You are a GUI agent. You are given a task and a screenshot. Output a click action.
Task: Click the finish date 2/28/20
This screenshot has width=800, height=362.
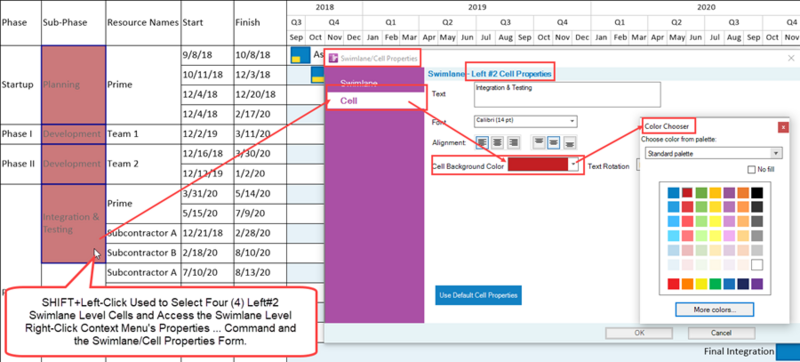(x=260, y=233)
